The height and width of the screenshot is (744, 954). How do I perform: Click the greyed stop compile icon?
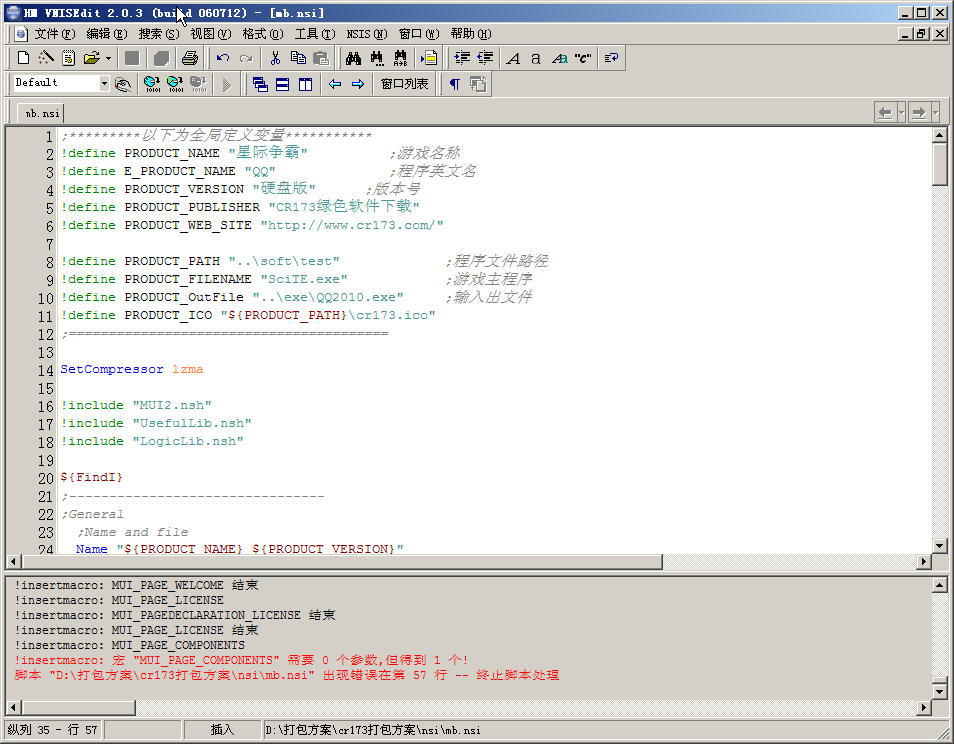pyautogui.click(x=198, y=84)
